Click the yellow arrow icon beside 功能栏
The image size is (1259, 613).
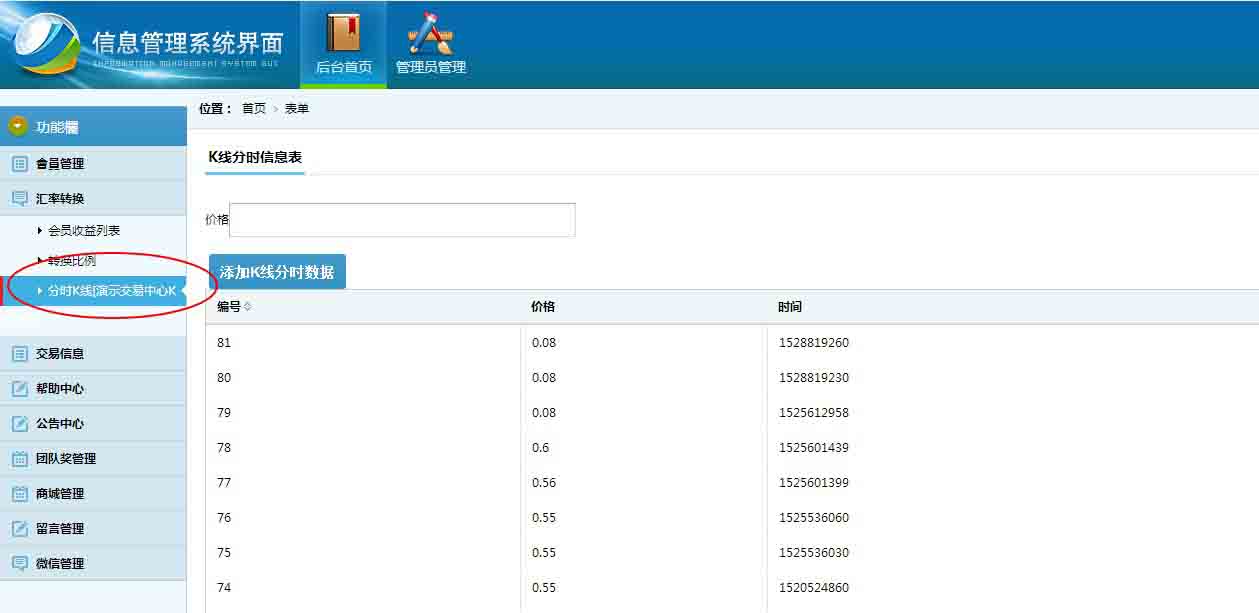17,126
